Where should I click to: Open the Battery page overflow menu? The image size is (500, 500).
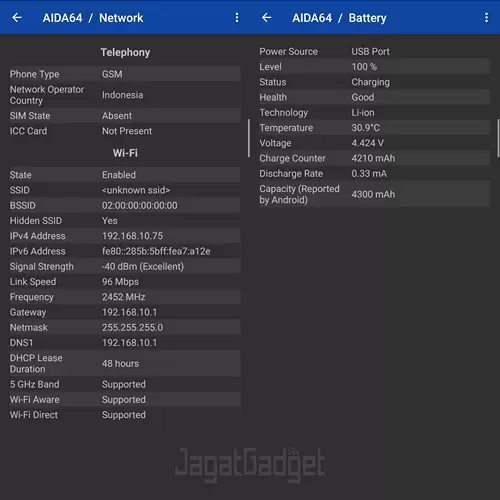click(486, 18)
